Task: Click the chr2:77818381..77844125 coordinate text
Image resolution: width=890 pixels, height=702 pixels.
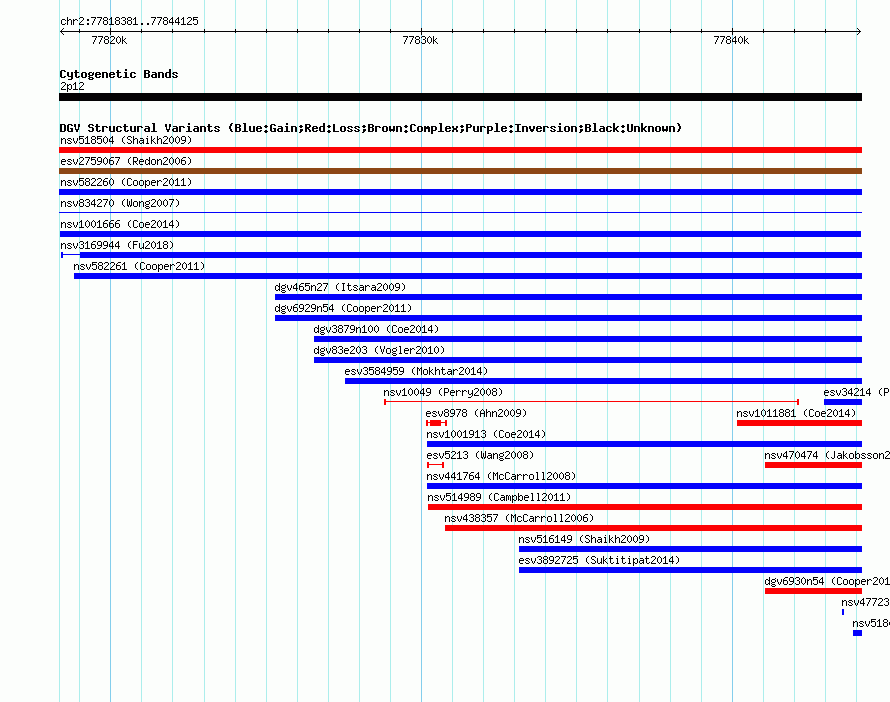Action: pos(129,21)
